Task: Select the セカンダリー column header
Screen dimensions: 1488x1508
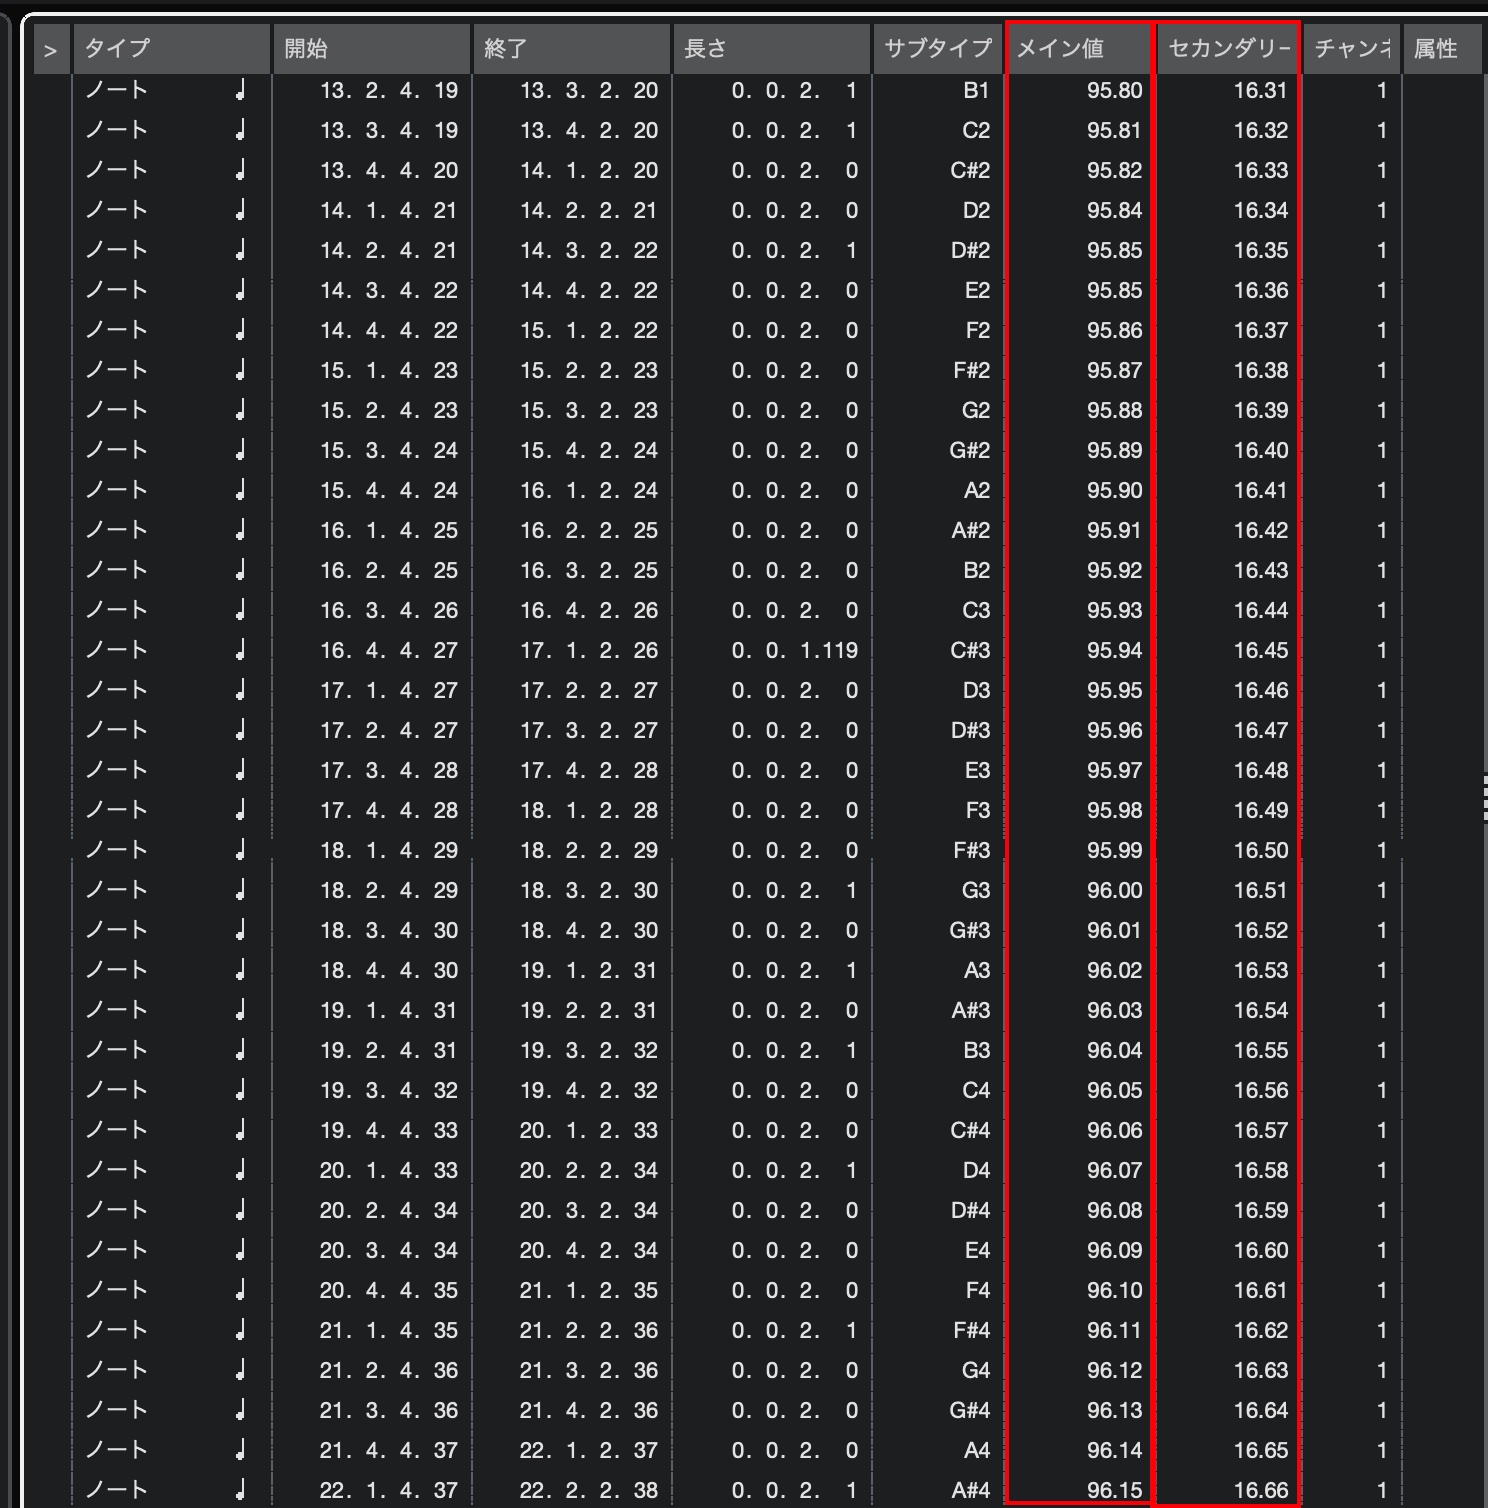Action: click(x=1228, y=49)
